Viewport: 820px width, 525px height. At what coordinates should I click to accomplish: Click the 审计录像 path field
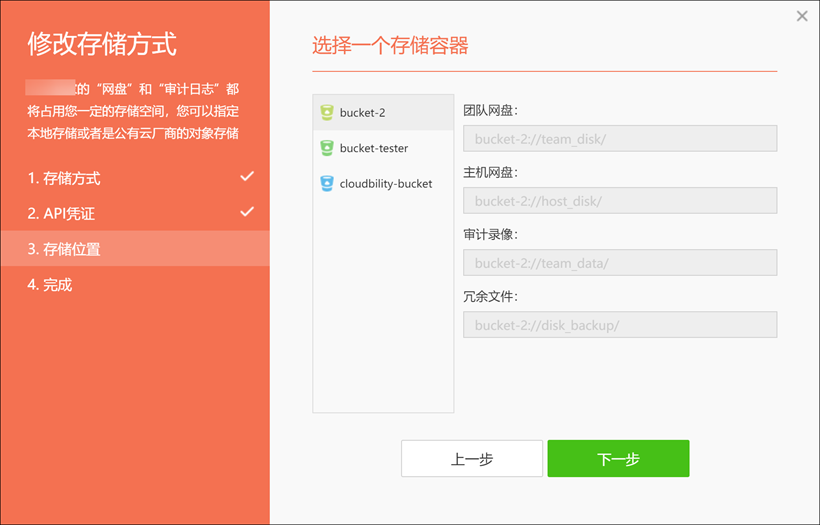[x=620, y=263]
